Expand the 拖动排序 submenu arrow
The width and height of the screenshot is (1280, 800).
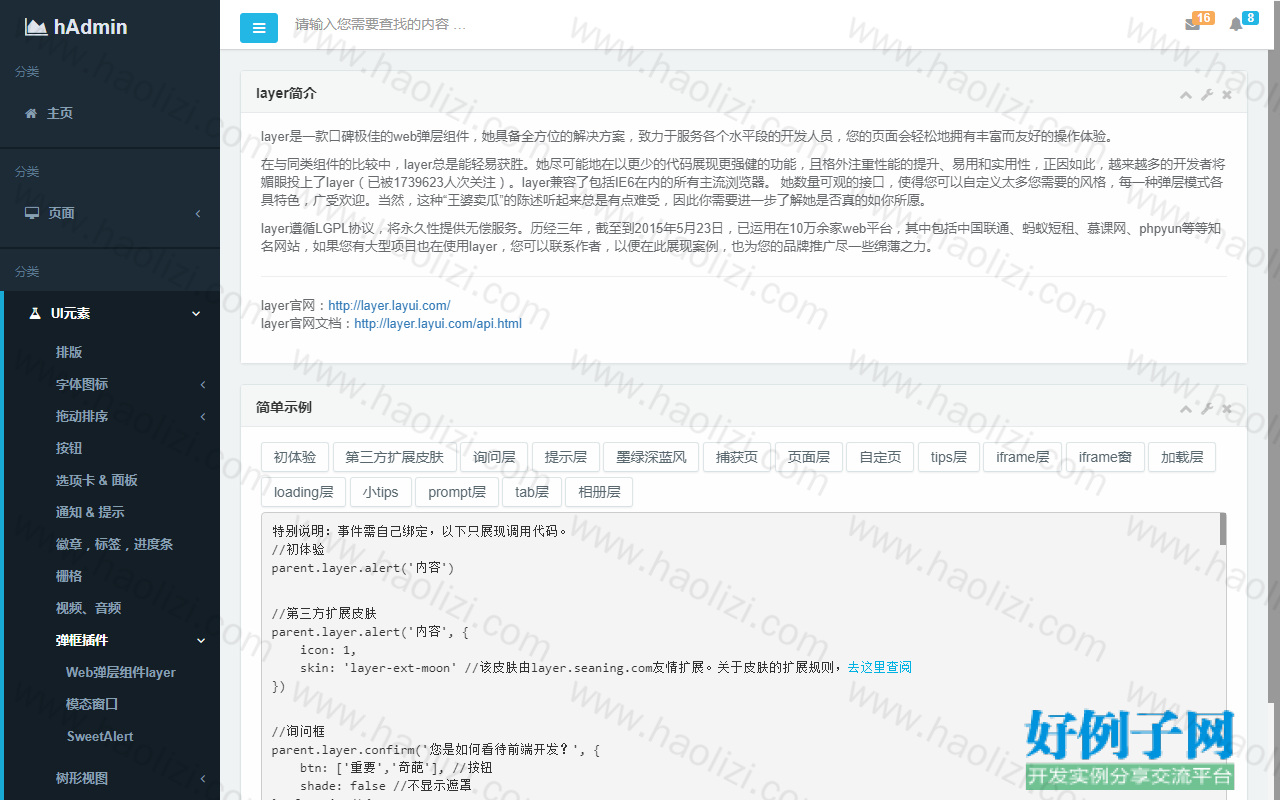coord(203,416)
